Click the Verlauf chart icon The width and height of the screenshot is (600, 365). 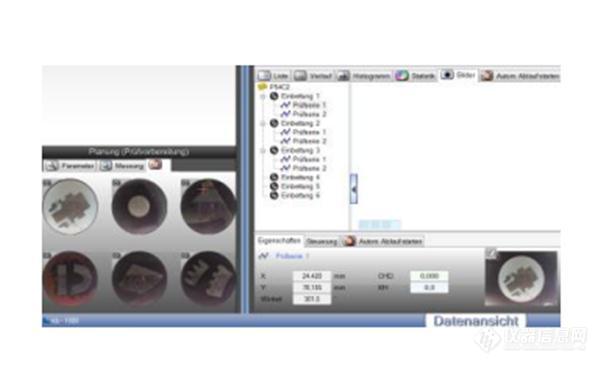coord(300,76)
